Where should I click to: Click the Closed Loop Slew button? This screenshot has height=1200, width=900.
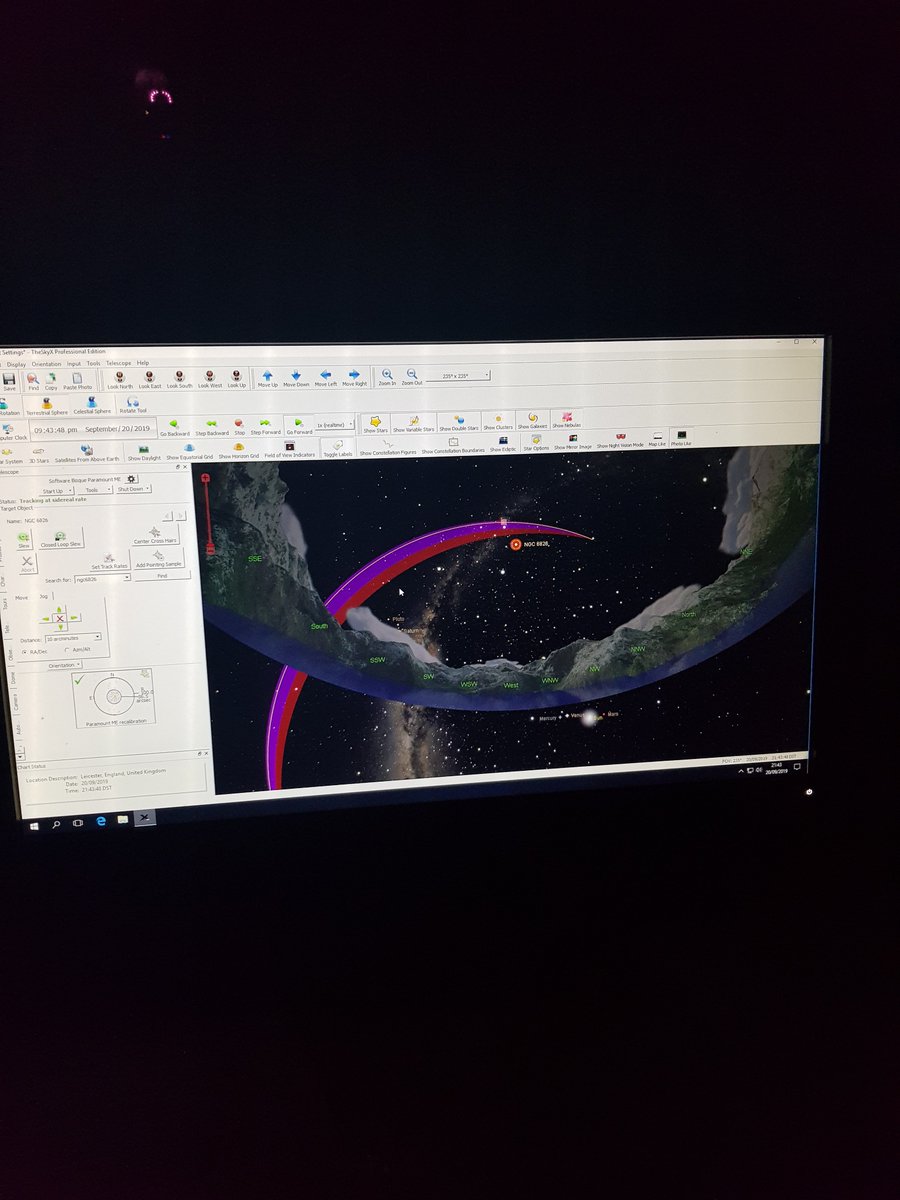tap(60, 540)
